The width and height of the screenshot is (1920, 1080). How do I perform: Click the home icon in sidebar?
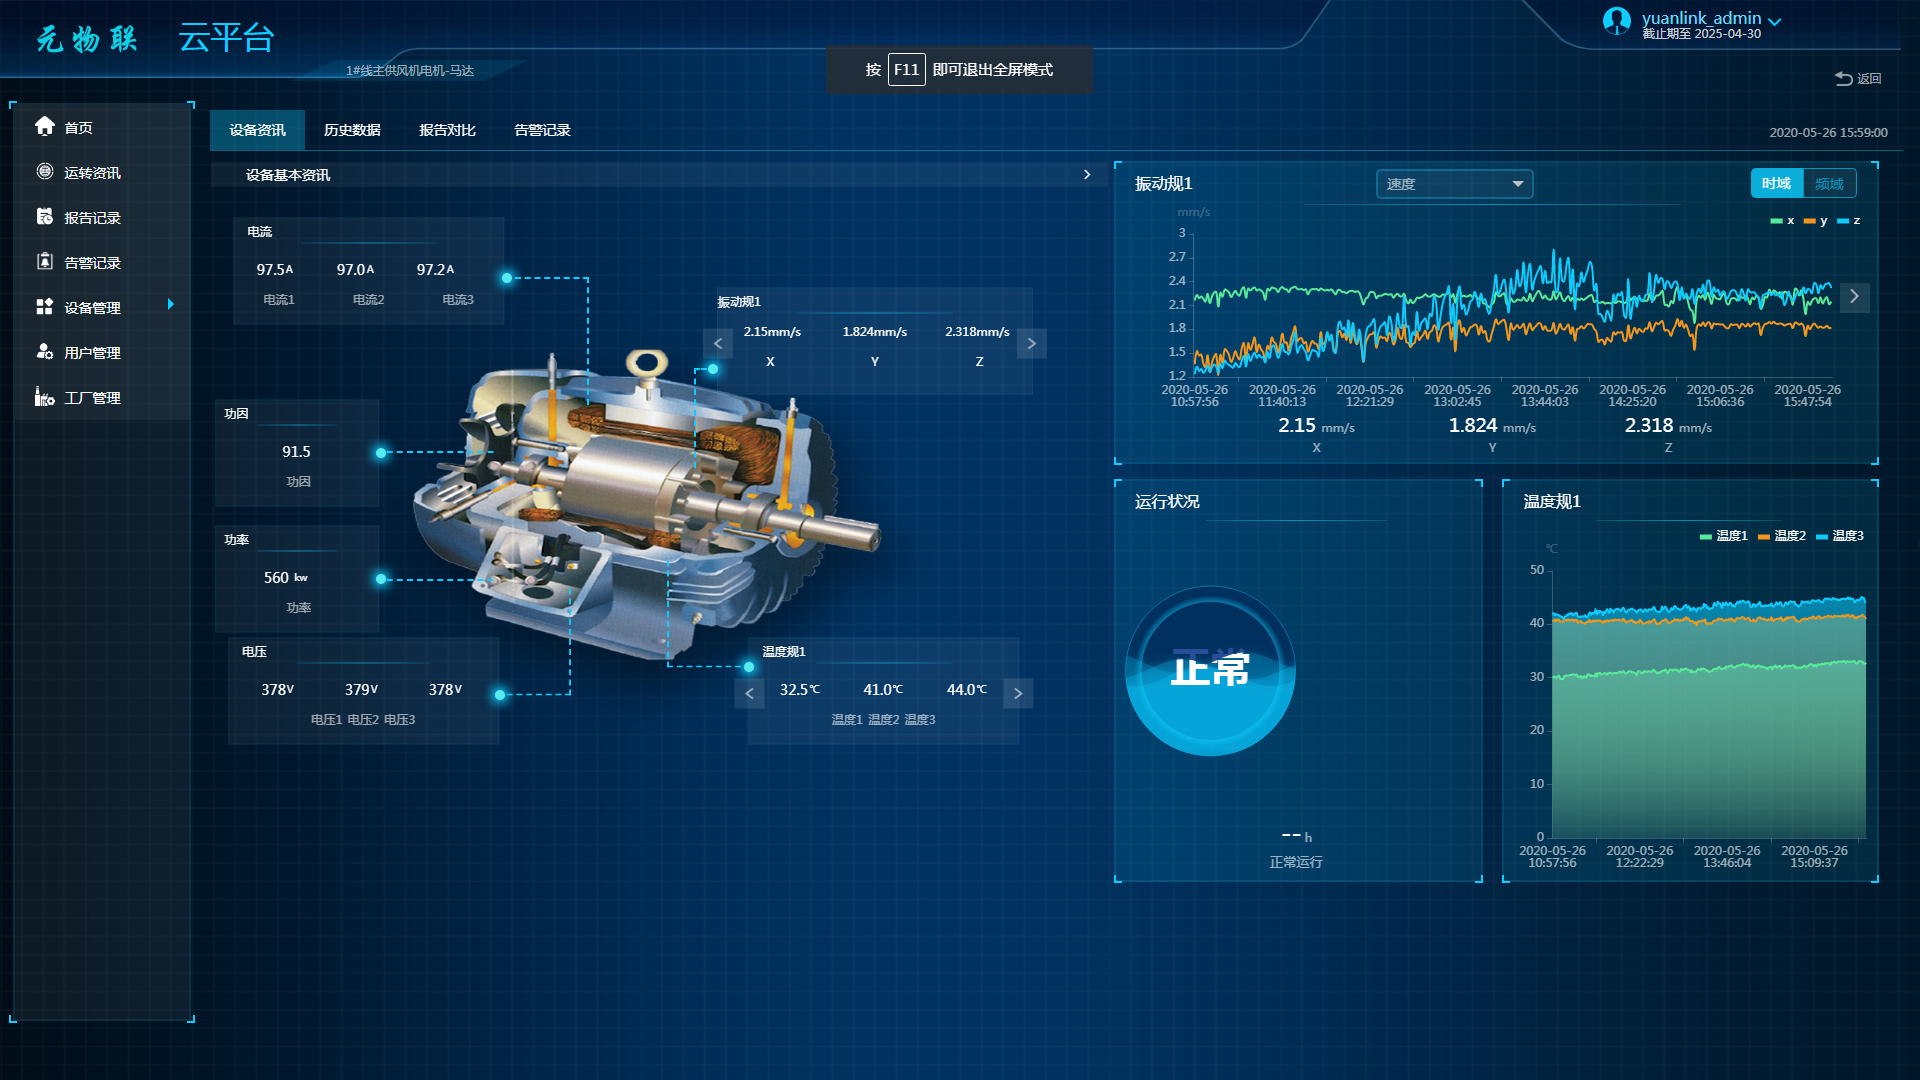tap(45, 126)
